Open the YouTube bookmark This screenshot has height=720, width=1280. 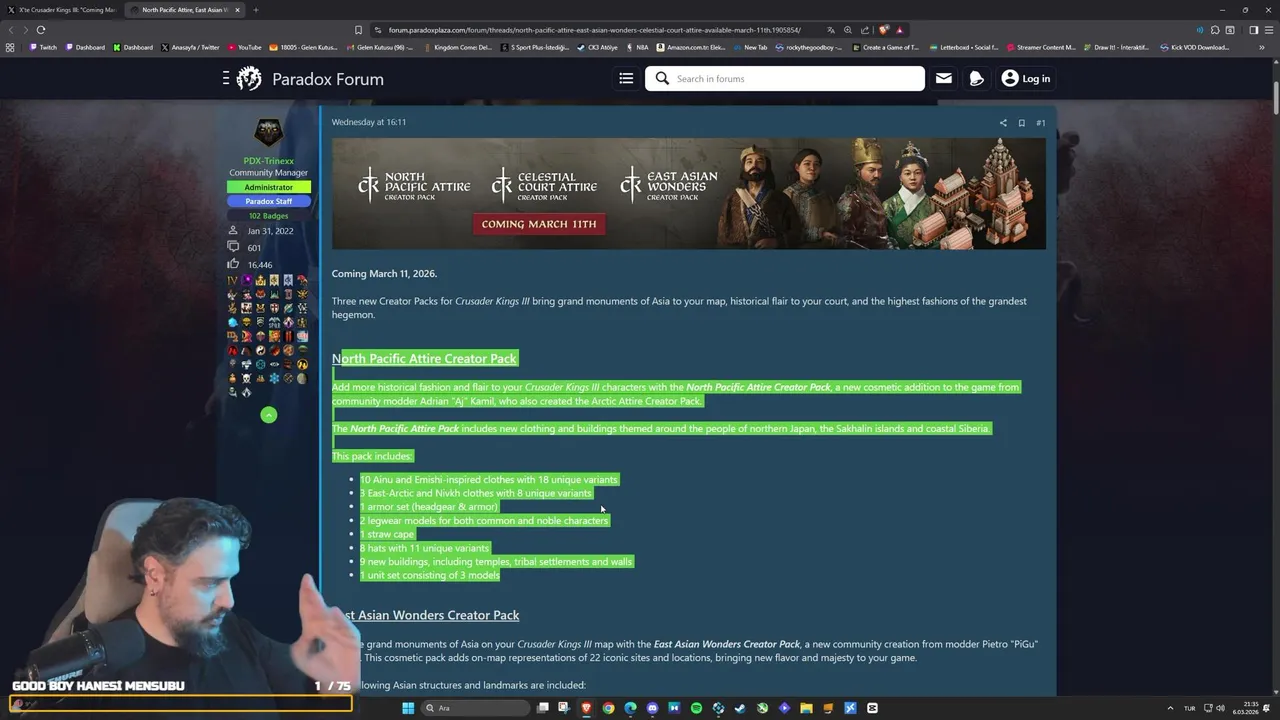245,47
